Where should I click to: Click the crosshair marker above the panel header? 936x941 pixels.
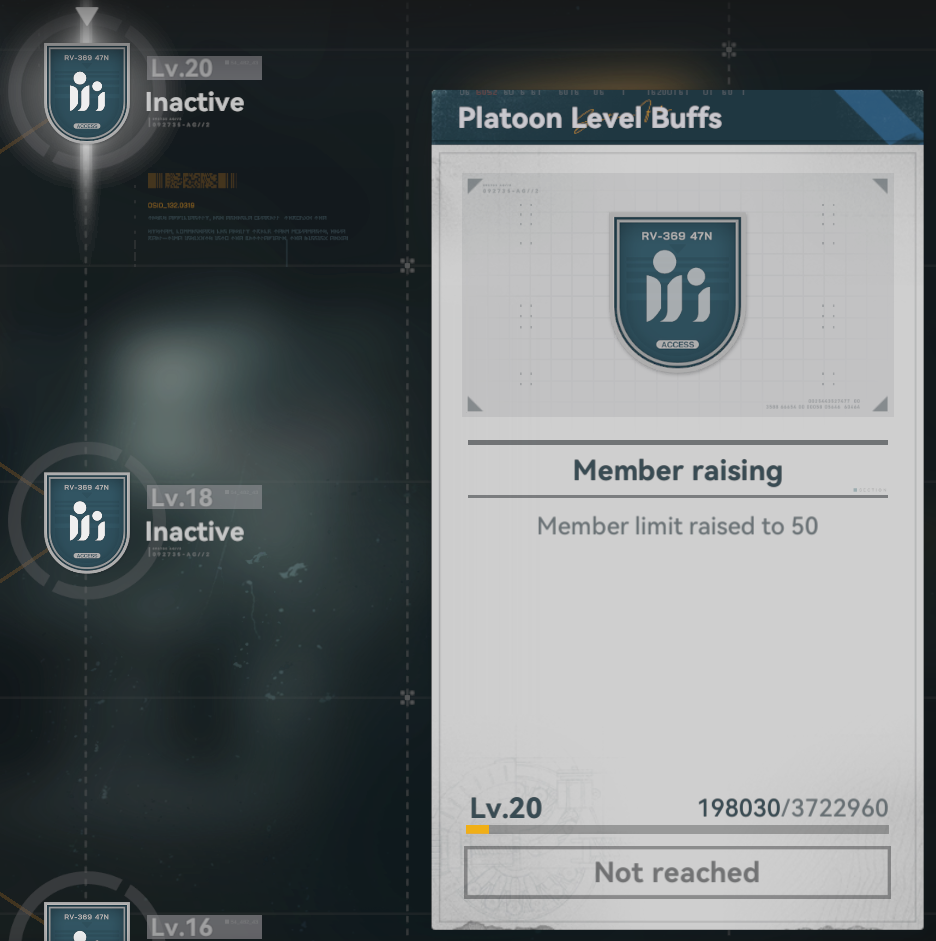tap(729, 50)
